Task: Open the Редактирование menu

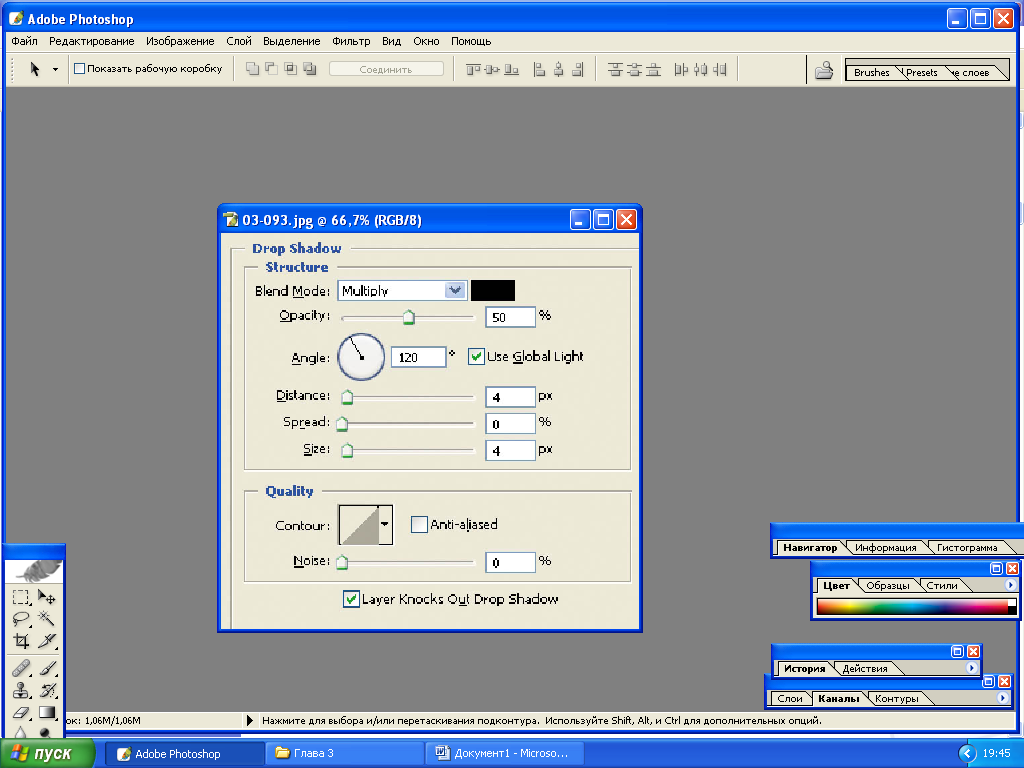Action: click(x=91, y=41)
